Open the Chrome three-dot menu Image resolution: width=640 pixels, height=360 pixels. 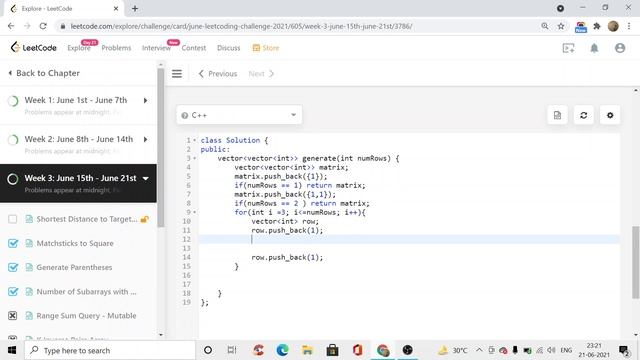click(x=629, y=26)
